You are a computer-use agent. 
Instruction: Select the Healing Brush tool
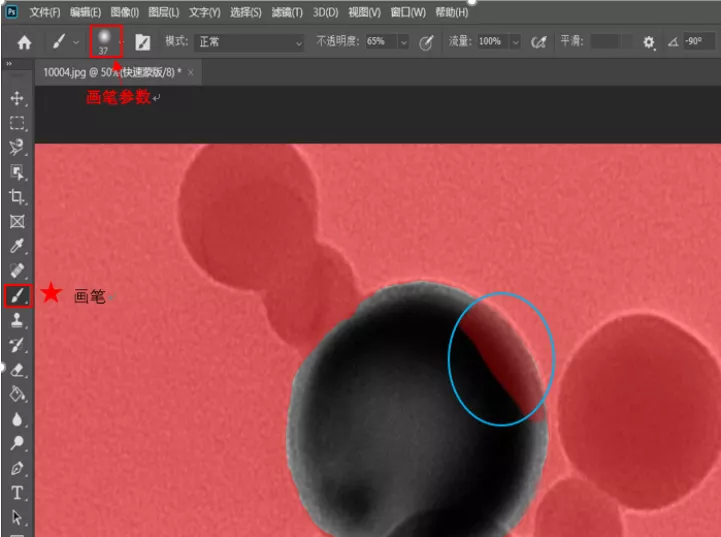pos(17,271)
